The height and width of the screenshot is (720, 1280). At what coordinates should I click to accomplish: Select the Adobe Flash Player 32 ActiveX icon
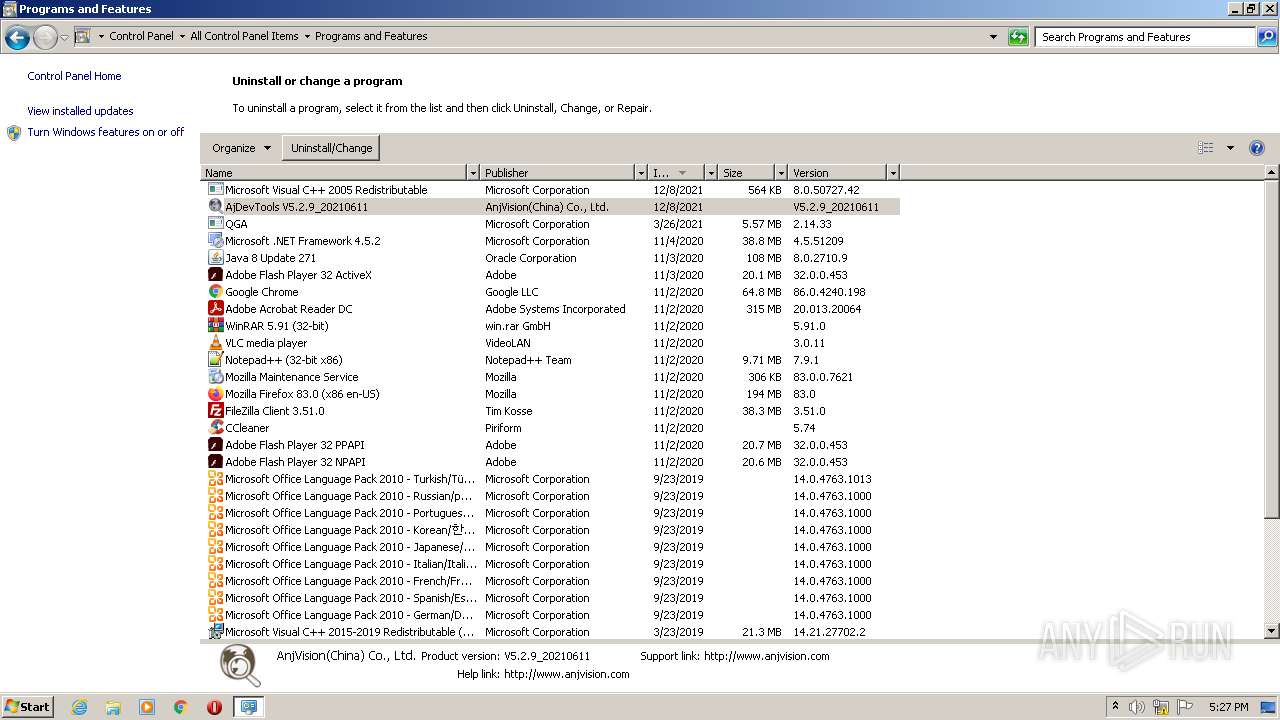tap(215, 275)
